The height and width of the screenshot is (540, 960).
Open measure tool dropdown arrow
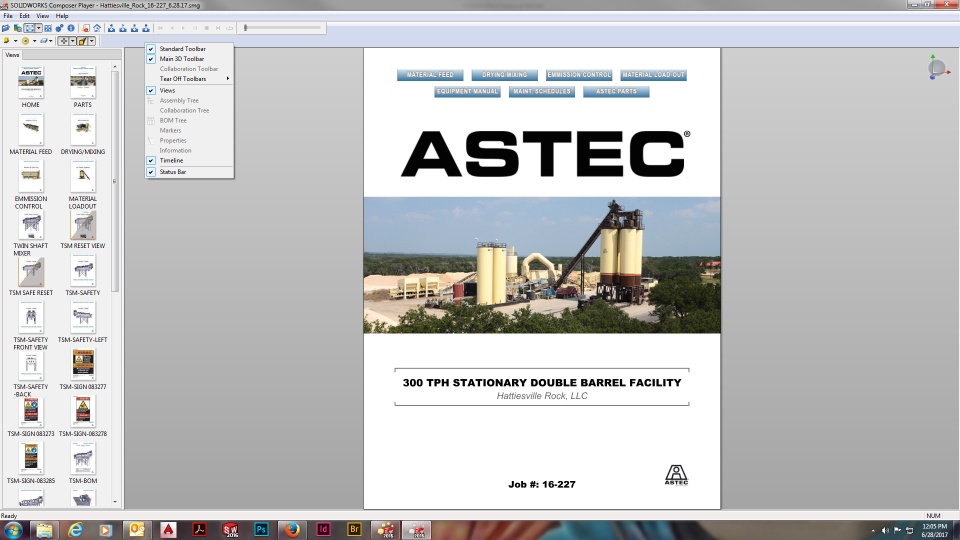[x=92, y=41]
